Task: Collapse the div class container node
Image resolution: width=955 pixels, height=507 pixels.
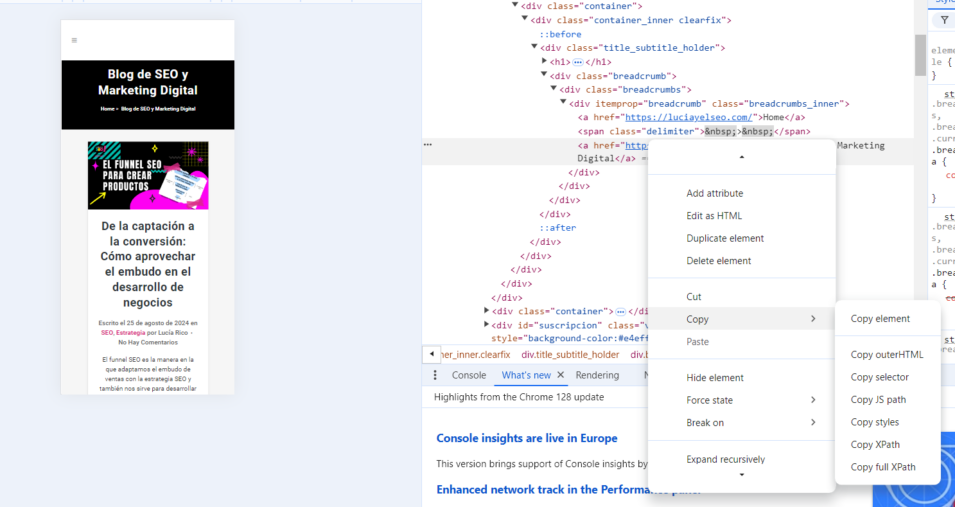Action: tap(515, 5)
